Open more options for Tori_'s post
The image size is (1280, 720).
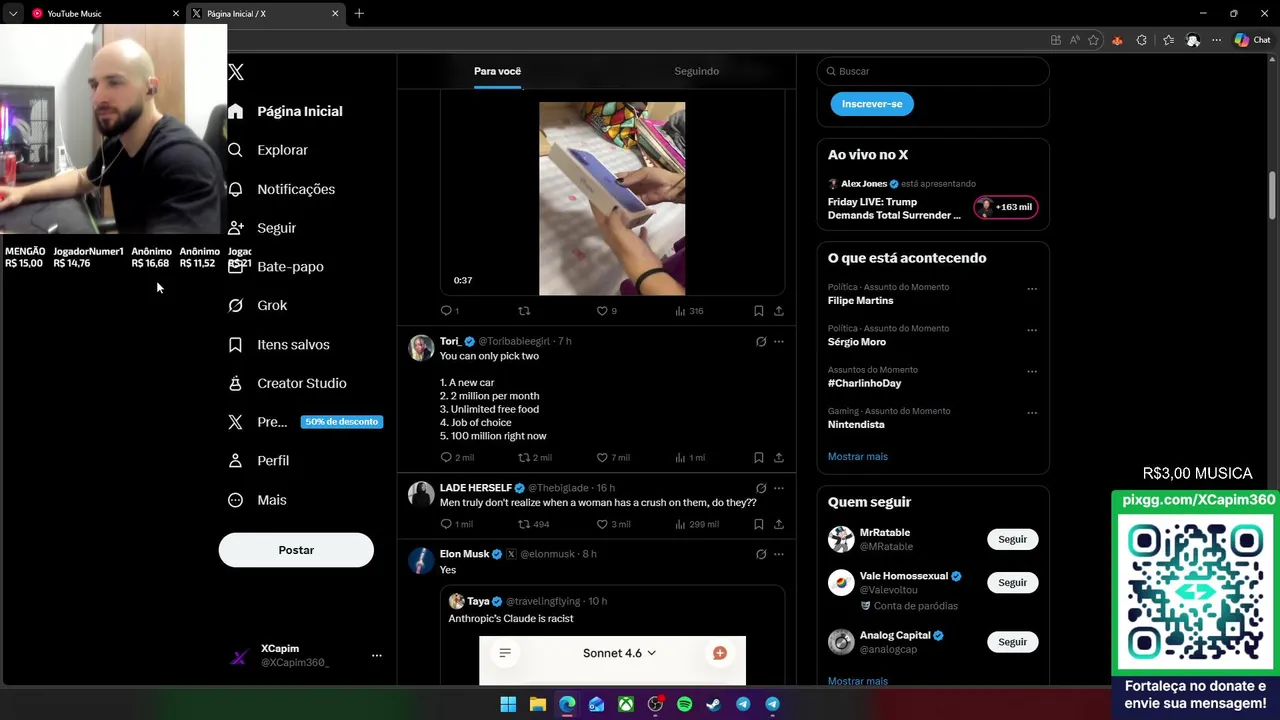coord(779,342)
